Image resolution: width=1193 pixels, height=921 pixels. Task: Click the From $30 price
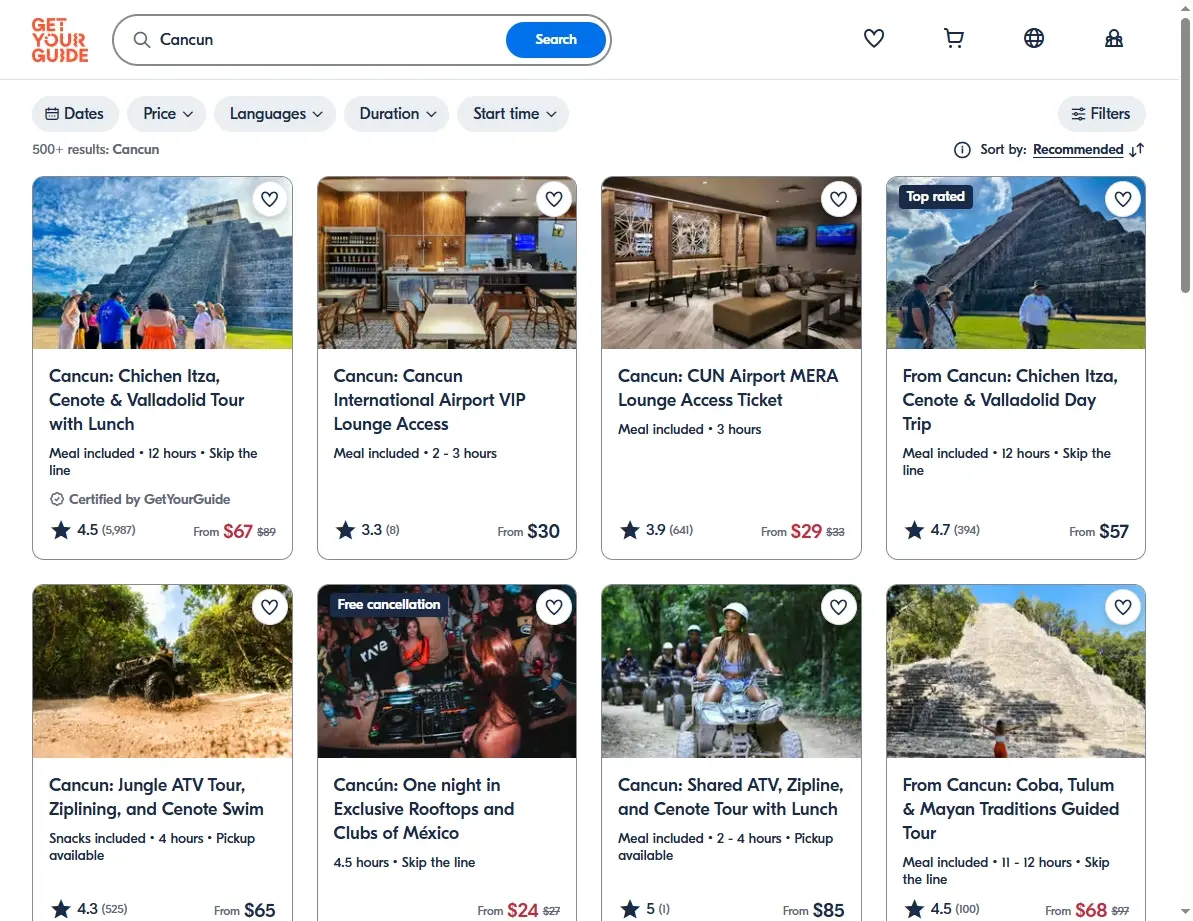529,532
